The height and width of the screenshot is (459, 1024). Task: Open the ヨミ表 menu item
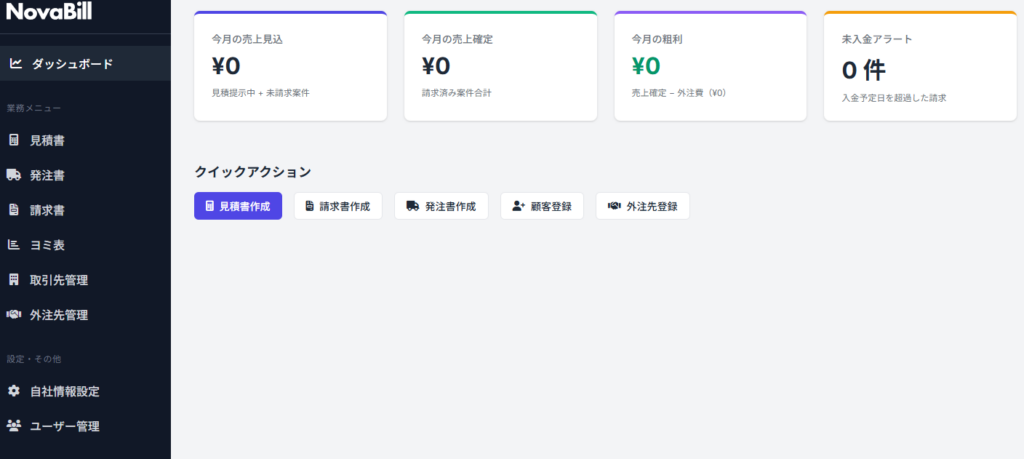[x=47, y=245]
